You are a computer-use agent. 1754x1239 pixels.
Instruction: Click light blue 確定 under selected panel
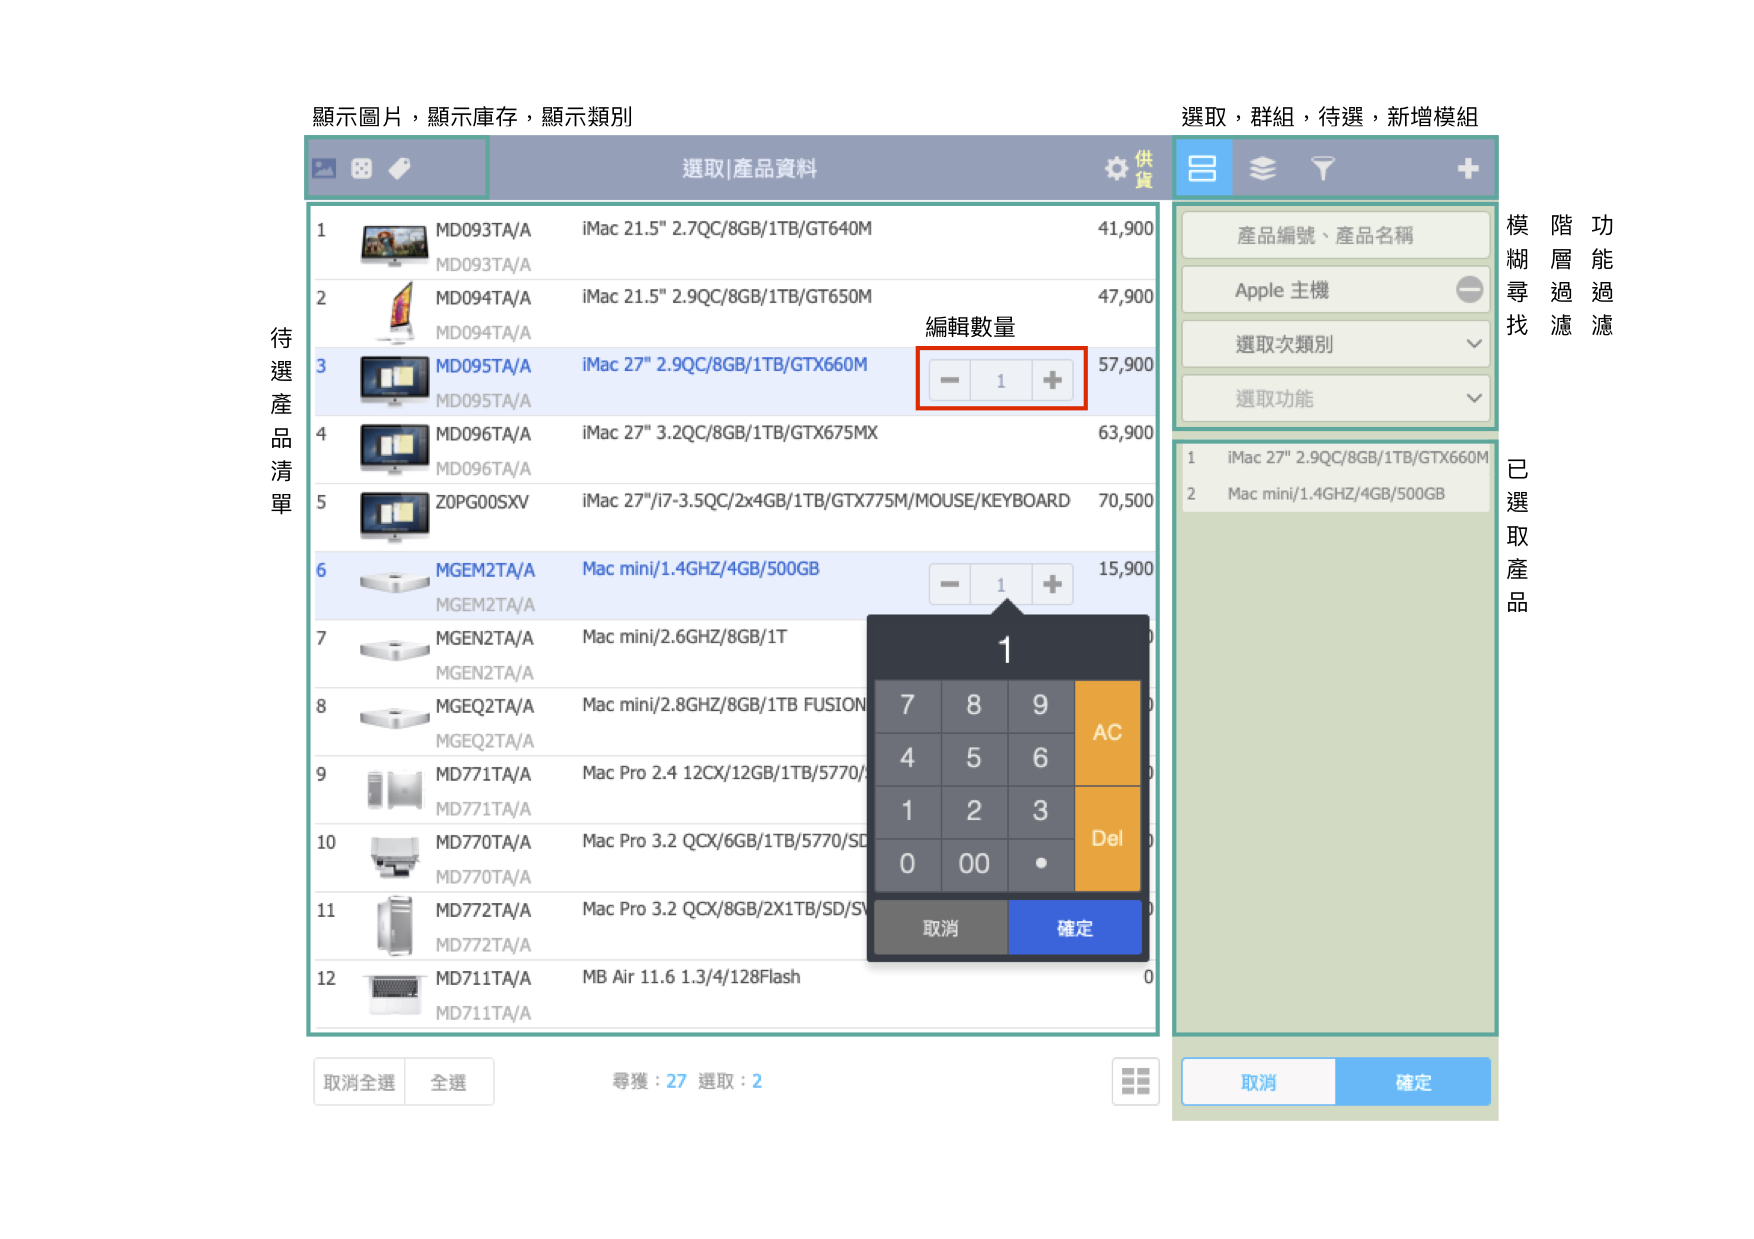(x=1413, y=1082)
